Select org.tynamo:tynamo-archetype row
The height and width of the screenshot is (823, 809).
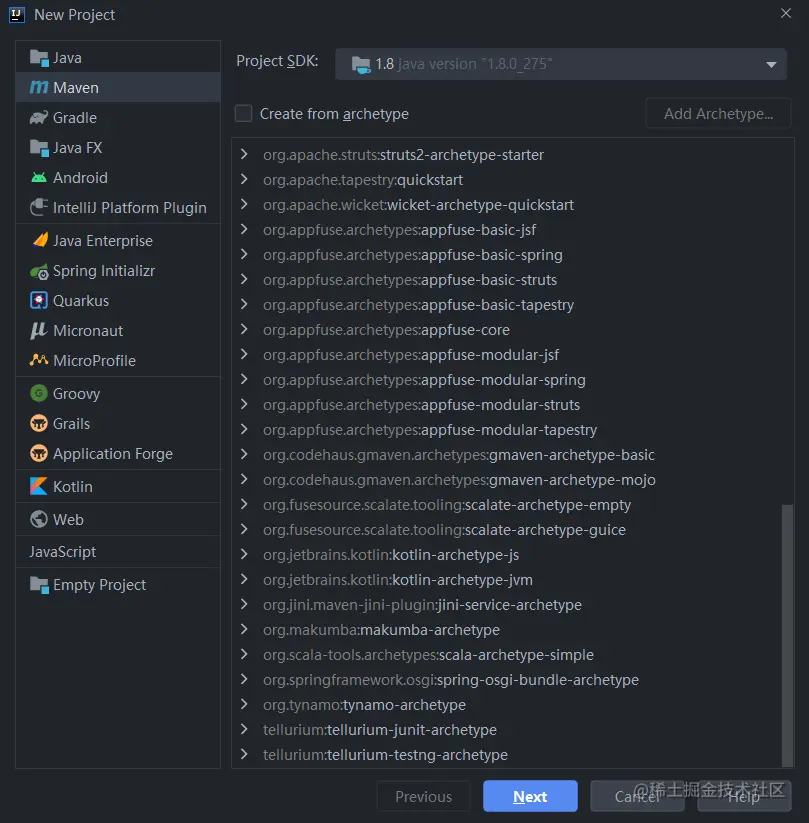512,705
